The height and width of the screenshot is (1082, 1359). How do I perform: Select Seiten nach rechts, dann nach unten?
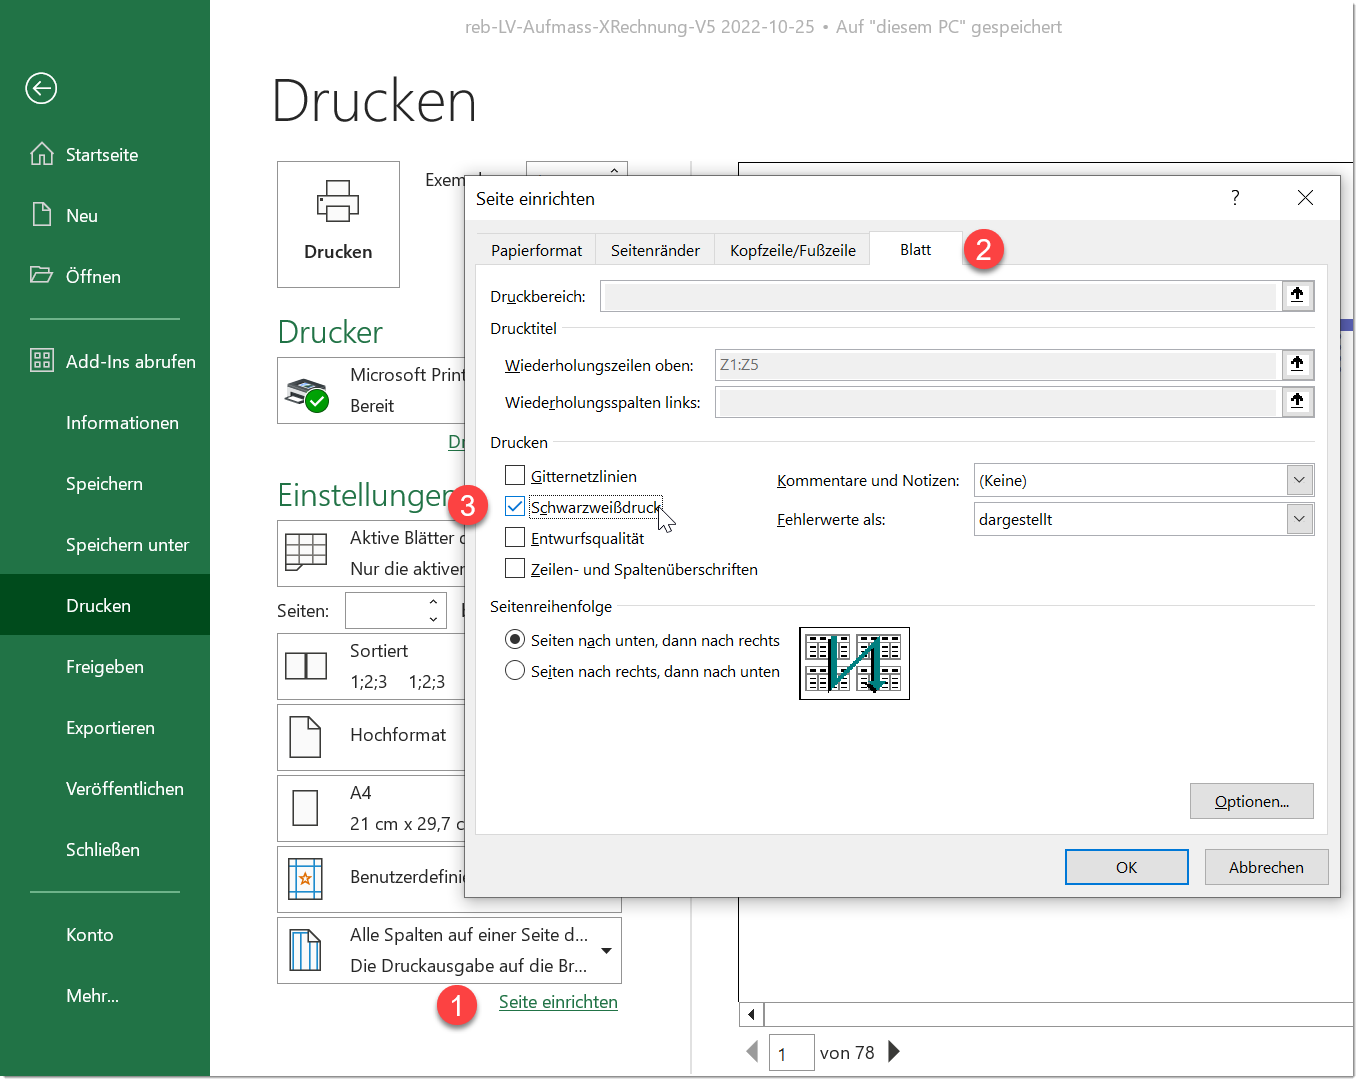pyautogui.click(x=515, y=671)
